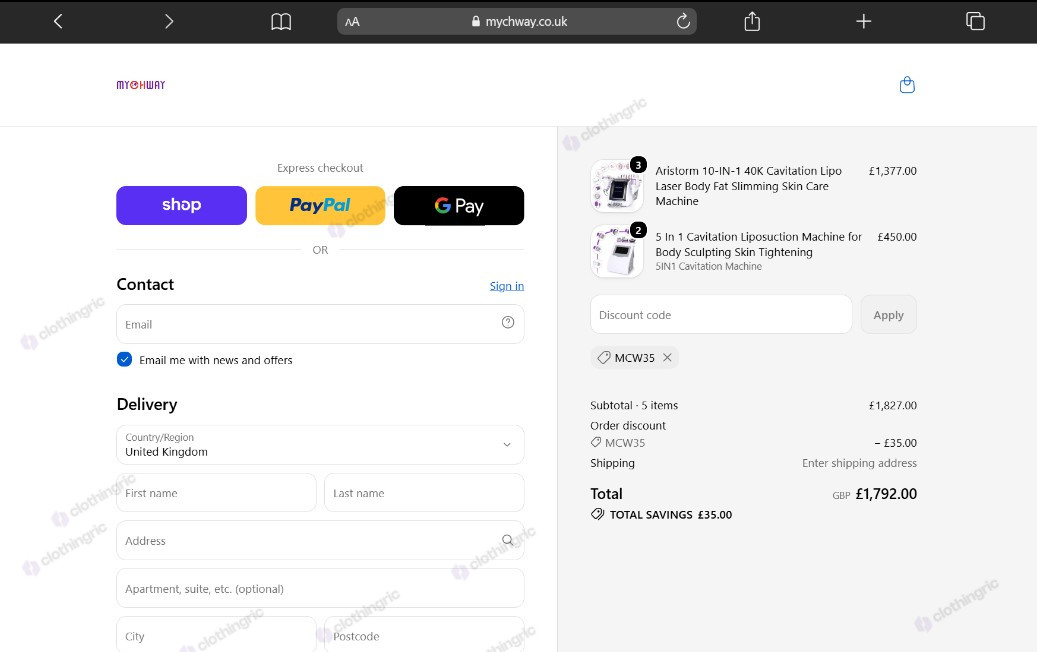Click the address search magnifier icon

[507, 540]
